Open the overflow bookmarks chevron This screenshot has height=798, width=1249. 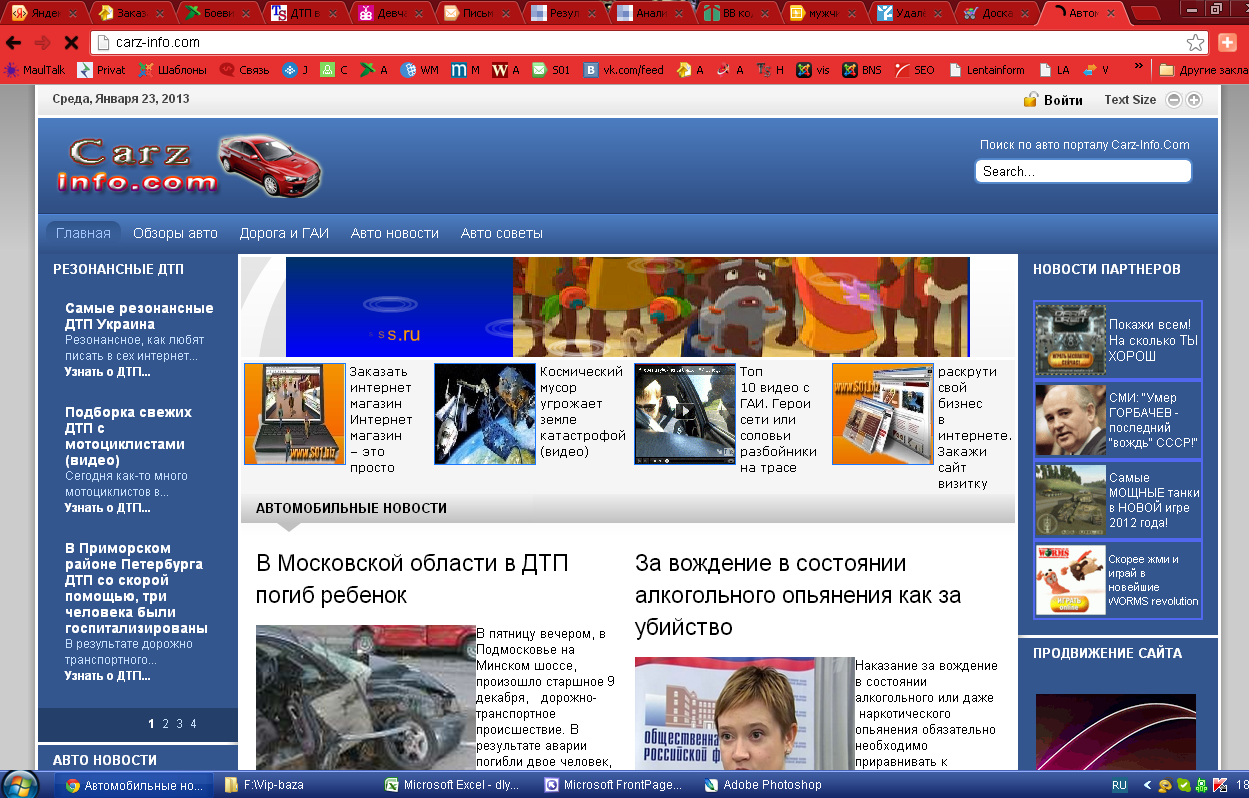pos(1137,68)
